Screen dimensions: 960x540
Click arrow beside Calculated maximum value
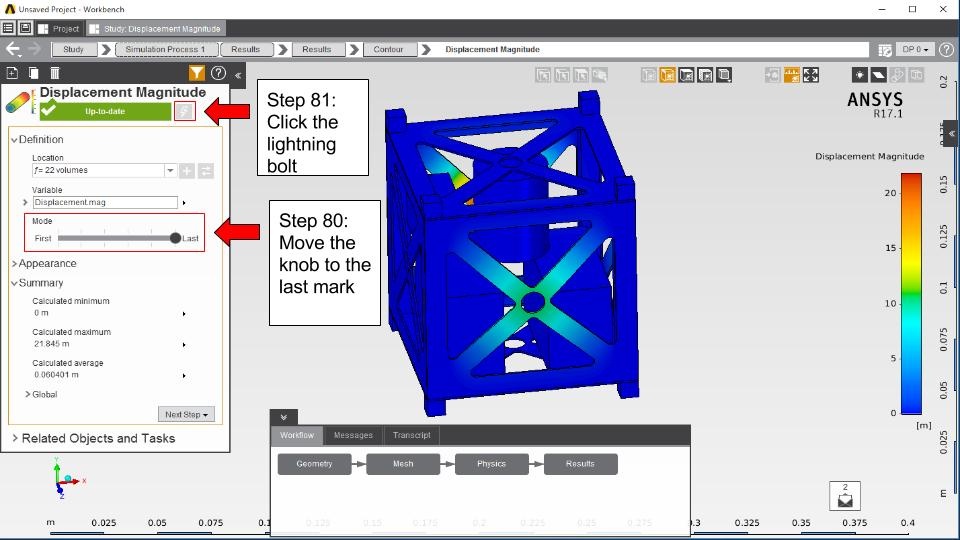pyautogui.click(x=184, y=345)
